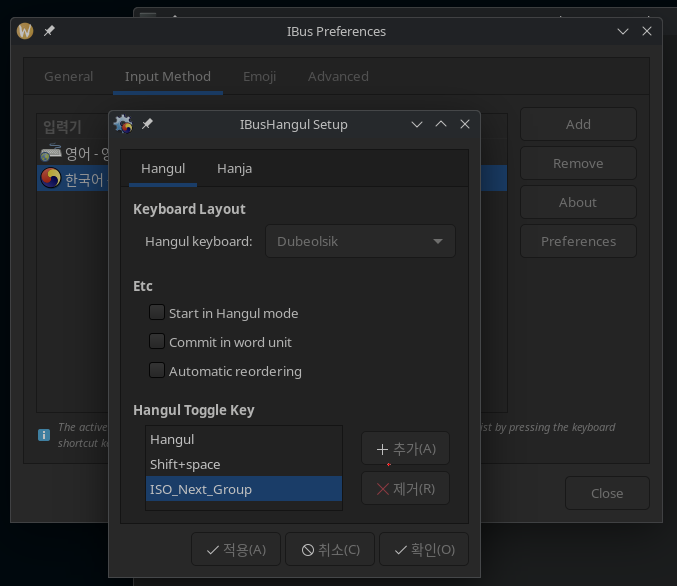
Task: Open the Input Method tab
Action: coord(168,76)
